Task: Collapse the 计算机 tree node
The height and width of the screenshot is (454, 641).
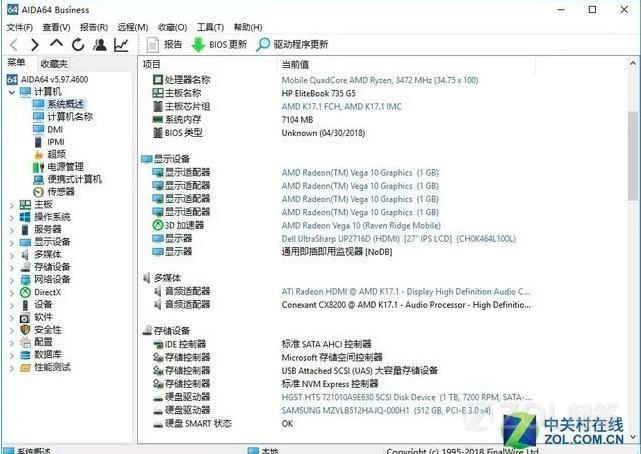Action: click(x=11, y=92)
